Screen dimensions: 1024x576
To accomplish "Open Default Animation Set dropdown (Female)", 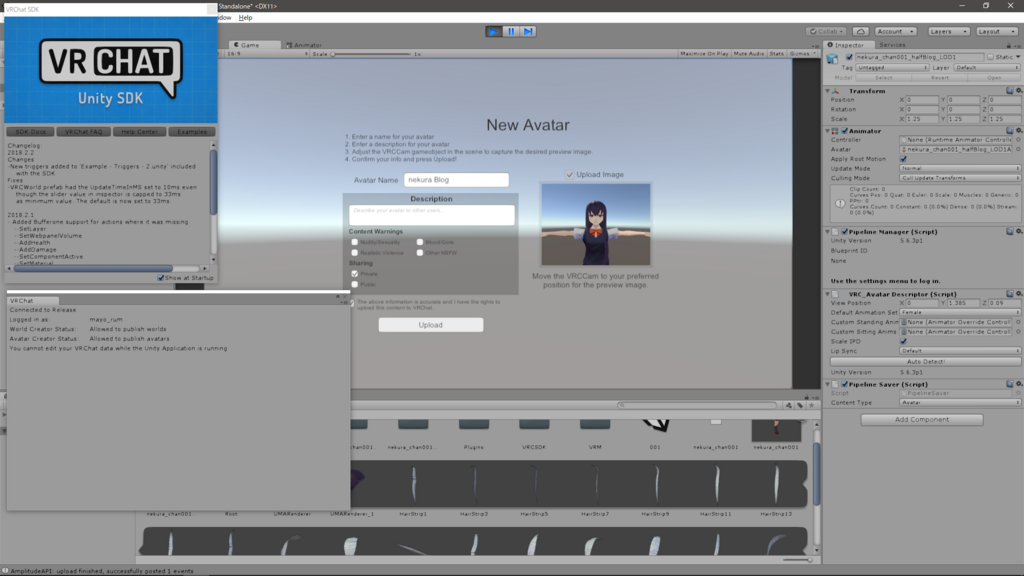I will [960, 312].
